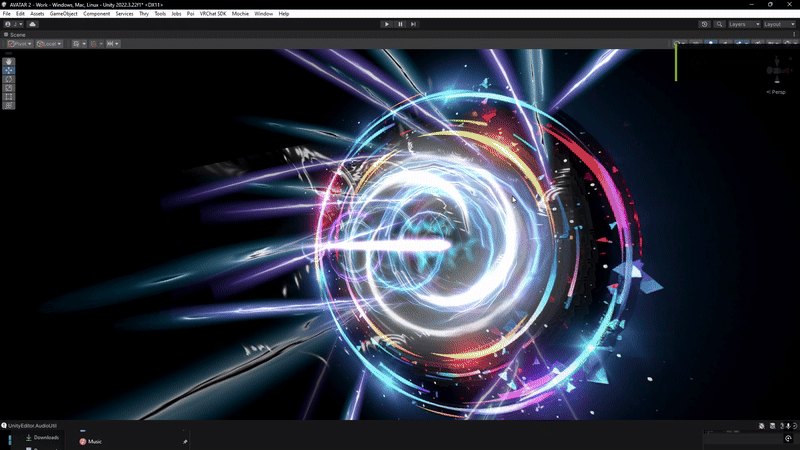Start Play mode with the Play button
The width and height of the screenshot is (800, 450).
pyautogui.click(x=387, y=24)
